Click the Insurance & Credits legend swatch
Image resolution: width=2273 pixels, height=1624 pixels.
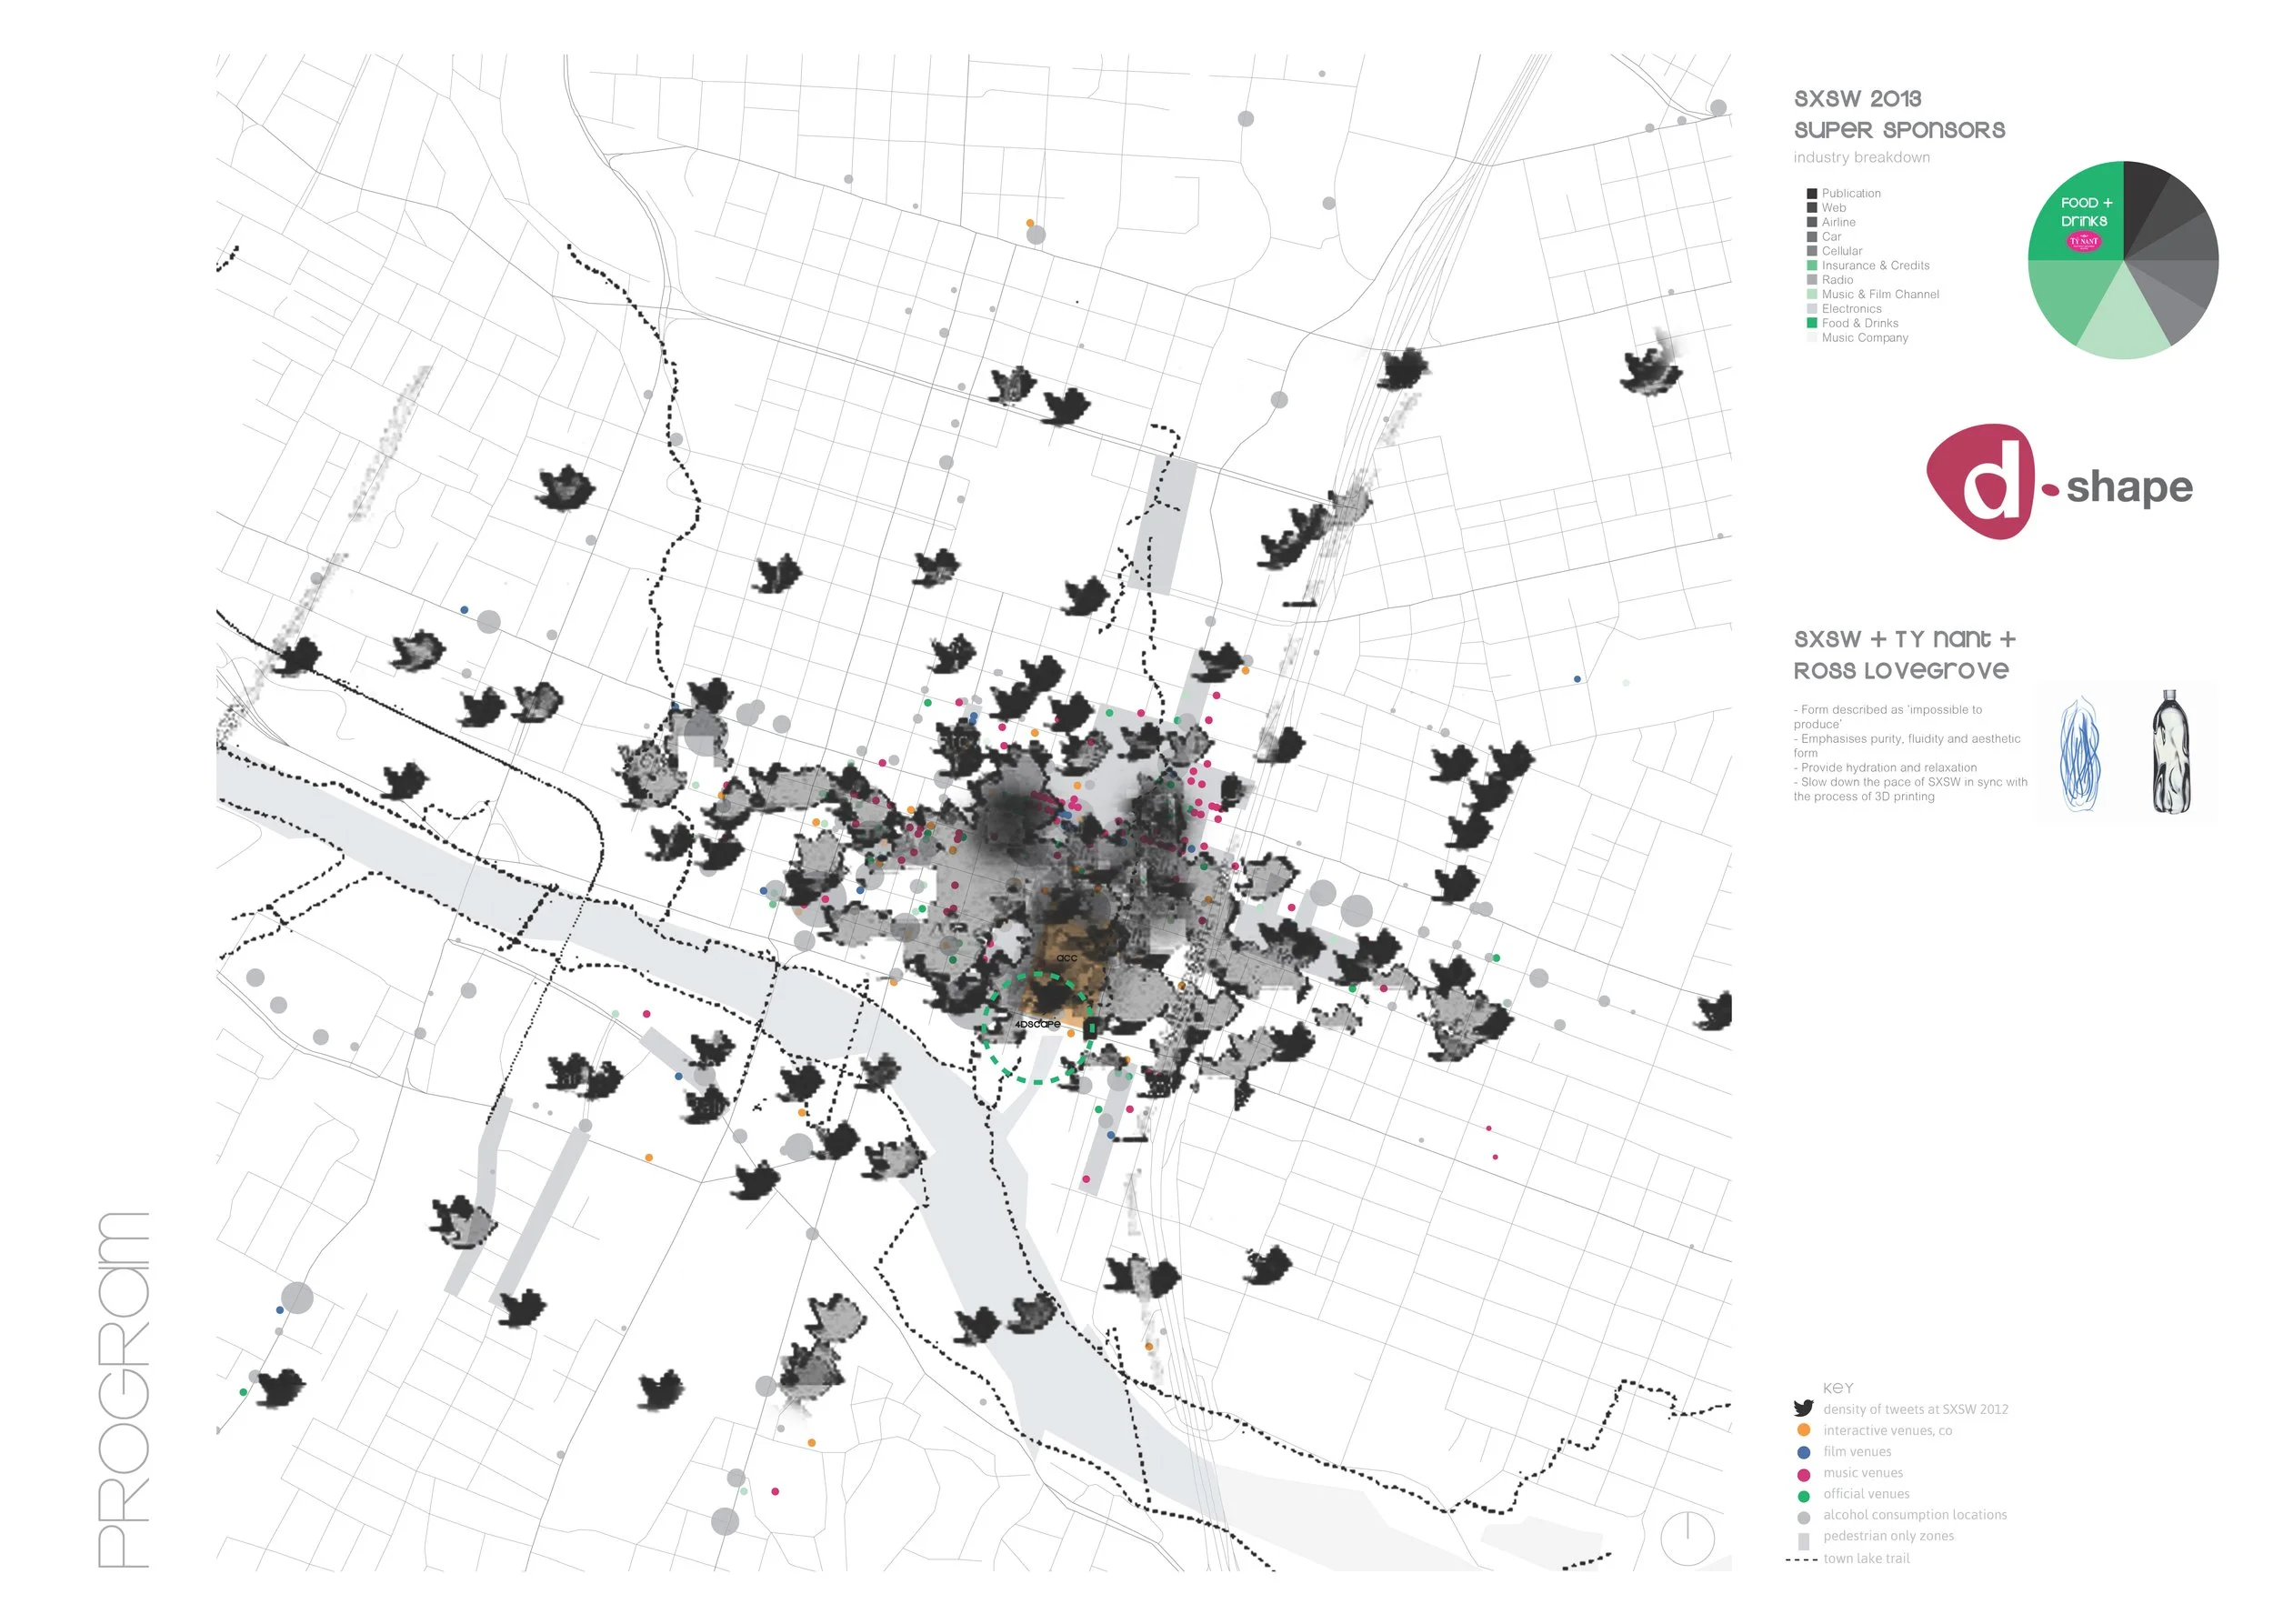coord(1811,265)
